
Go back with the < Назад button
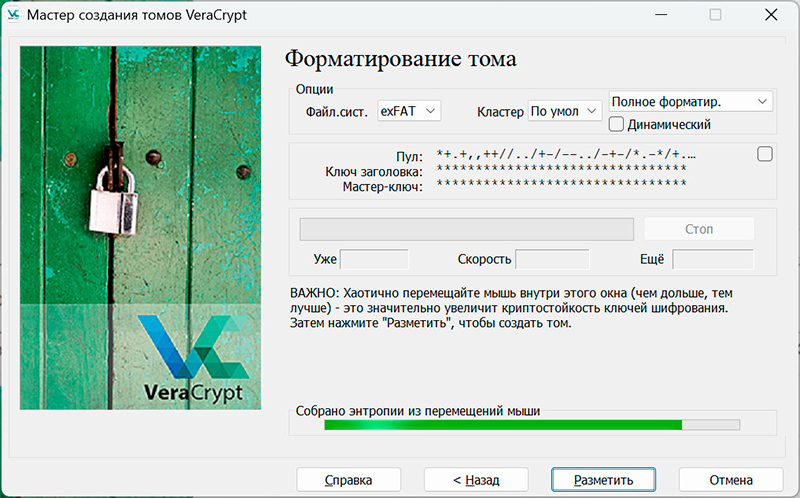tap(476, 480)
